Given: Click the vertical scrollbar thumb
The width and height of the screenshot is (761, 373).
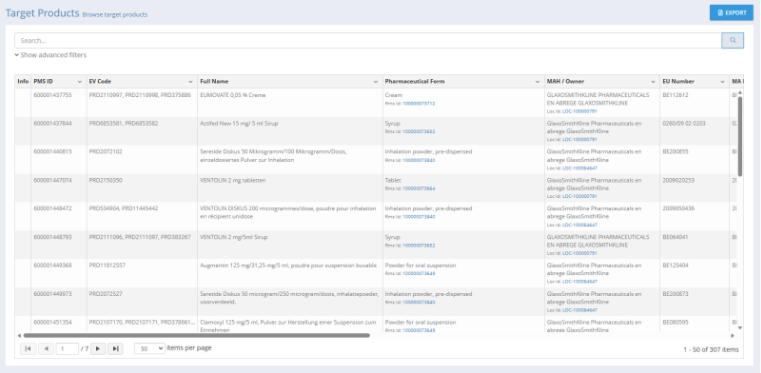Looking at the screenshot, I should click(740, 136).
